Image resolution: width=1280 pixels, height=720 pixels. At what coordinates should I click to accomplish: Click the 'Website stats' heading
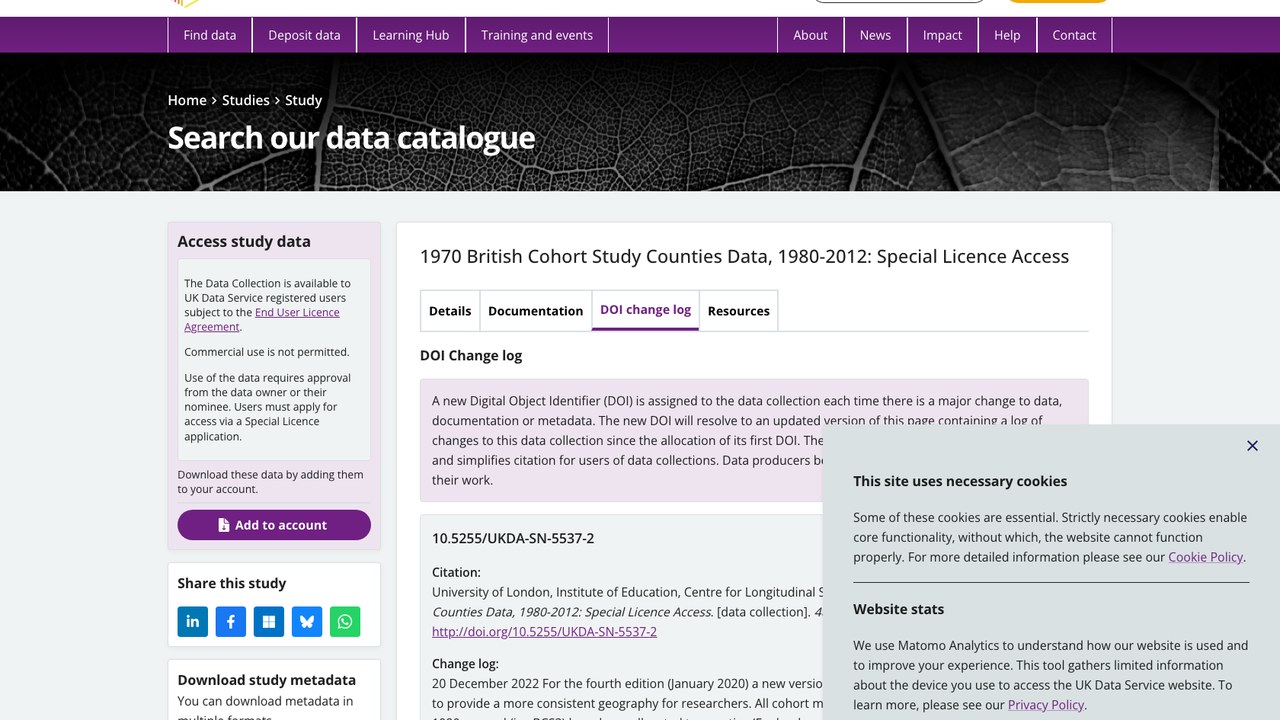click(898, 609)
